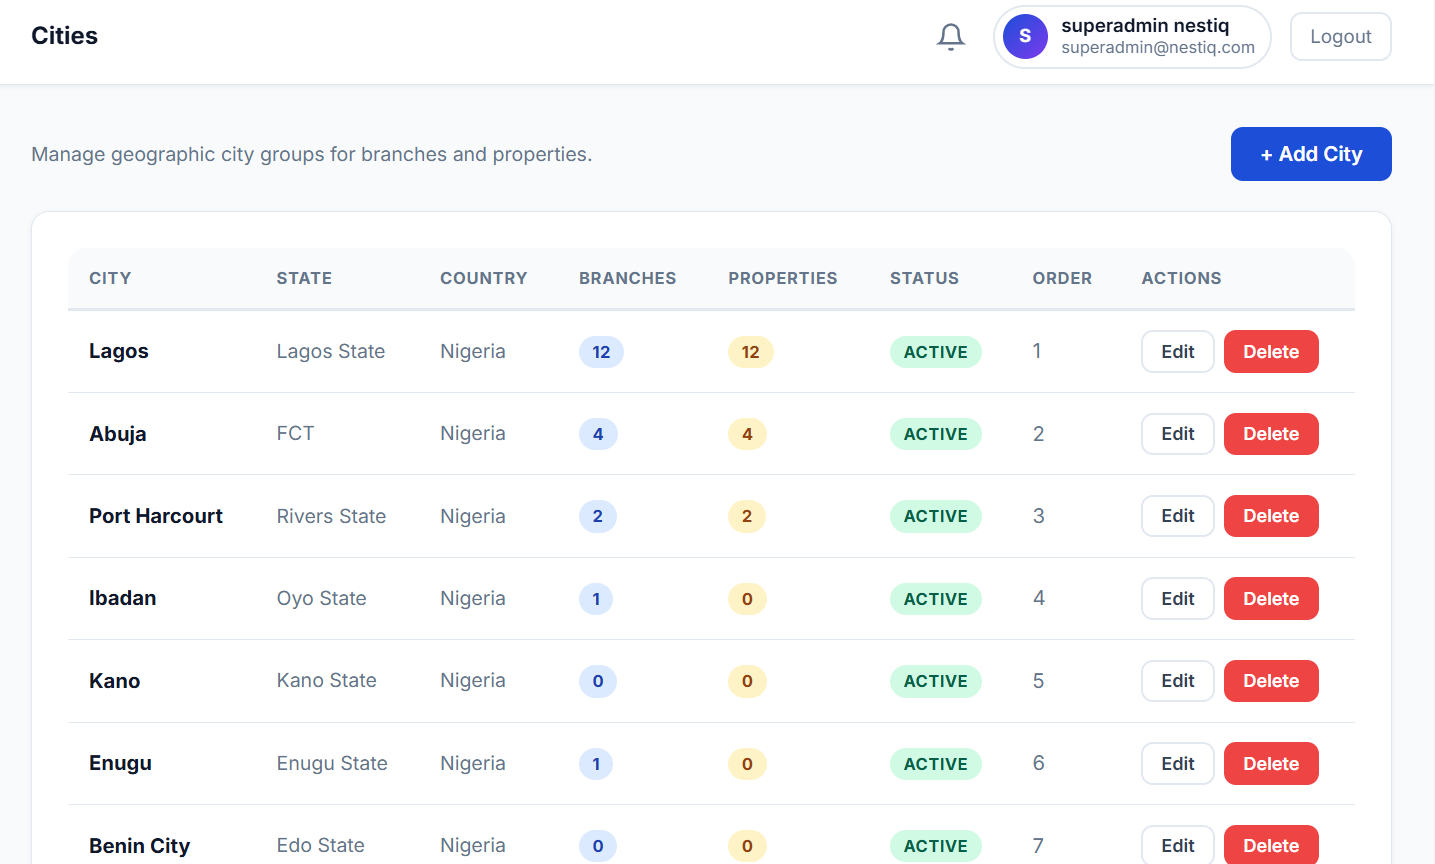Click the Nigeria country cell for Kano

[x=473, y=680]
